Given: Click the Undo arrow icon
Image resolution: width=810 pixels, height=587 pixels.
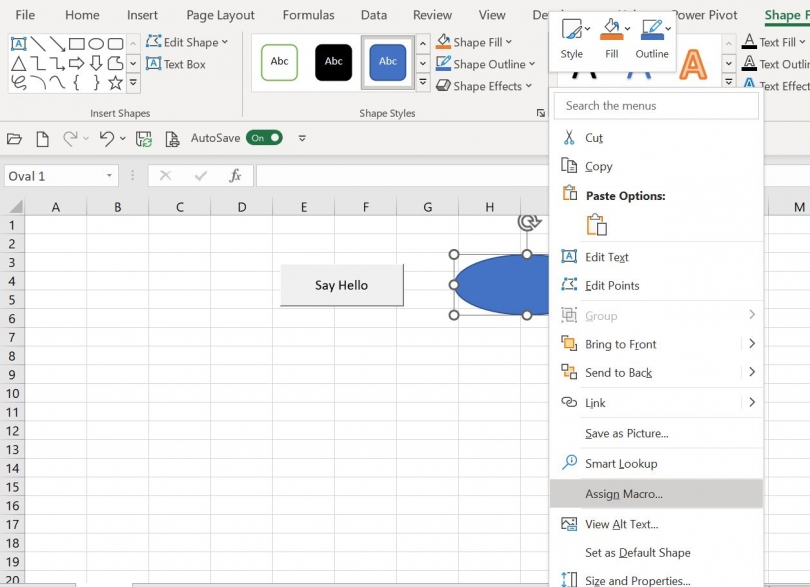Looking at the screenshot, I should pyautogui.click(x=106, y=138).
